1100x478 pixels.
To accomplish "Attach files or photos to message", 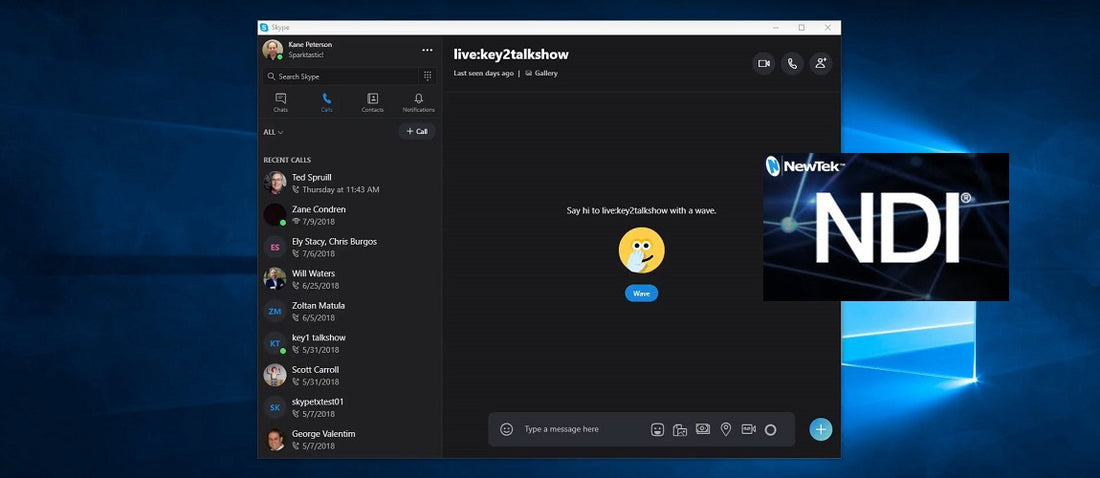I will click(x=680, y=430).
